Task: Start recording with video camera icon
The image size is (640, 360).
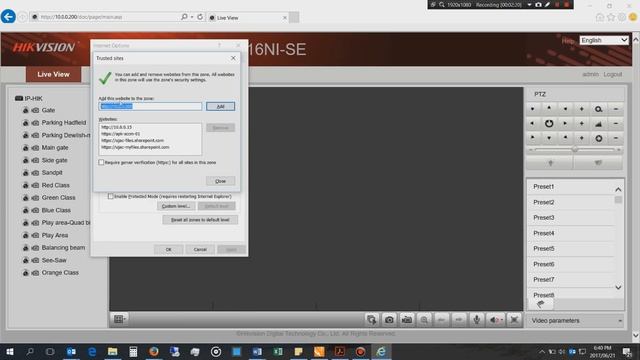Action: pyautogui.click(x=407, y=320)
